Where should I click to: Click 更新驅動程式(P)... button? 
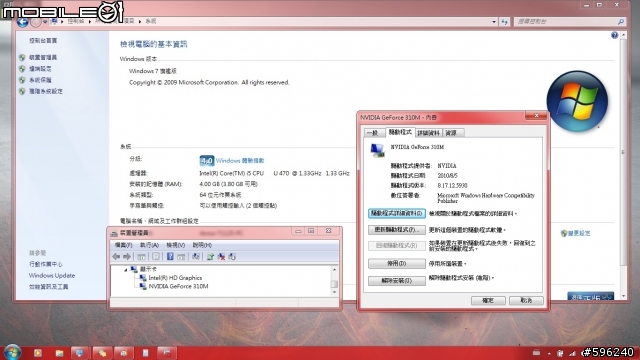397,230
